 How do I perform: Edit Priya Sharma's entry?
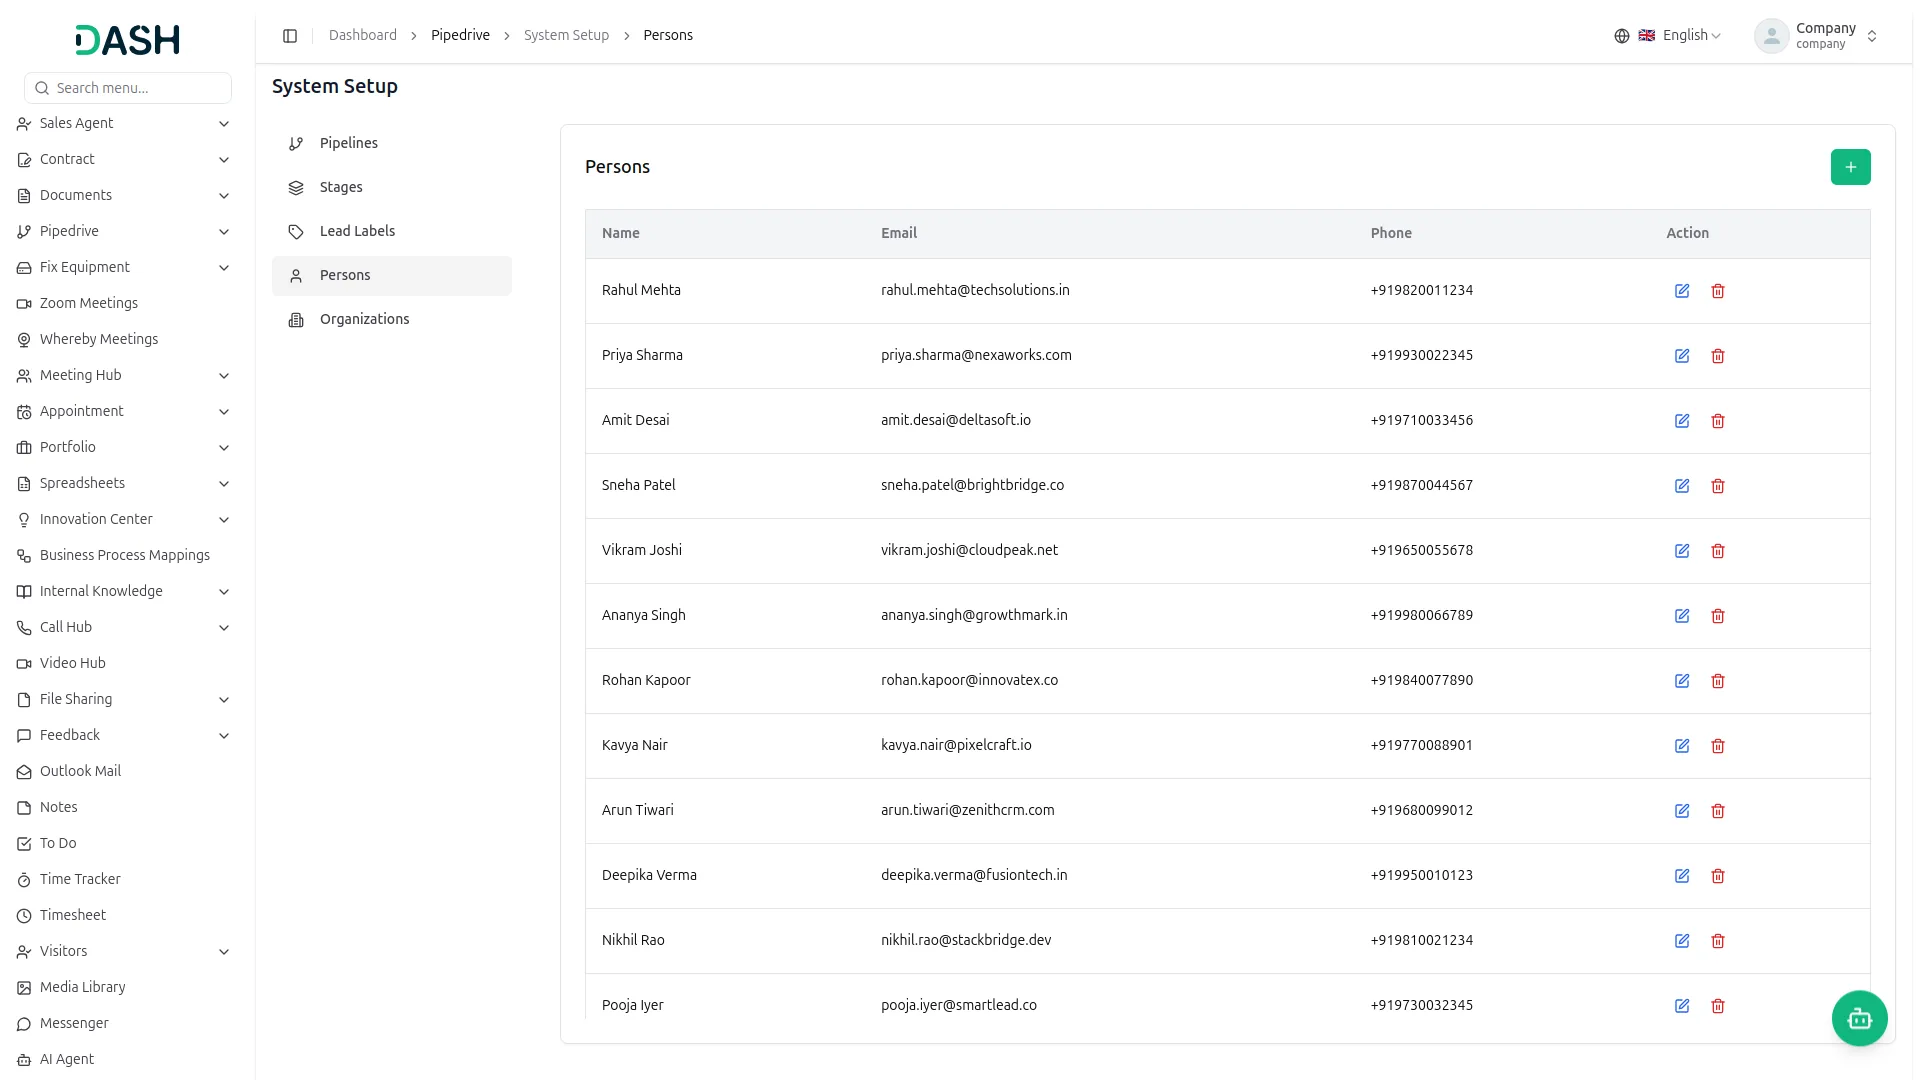pos(1682,356)
